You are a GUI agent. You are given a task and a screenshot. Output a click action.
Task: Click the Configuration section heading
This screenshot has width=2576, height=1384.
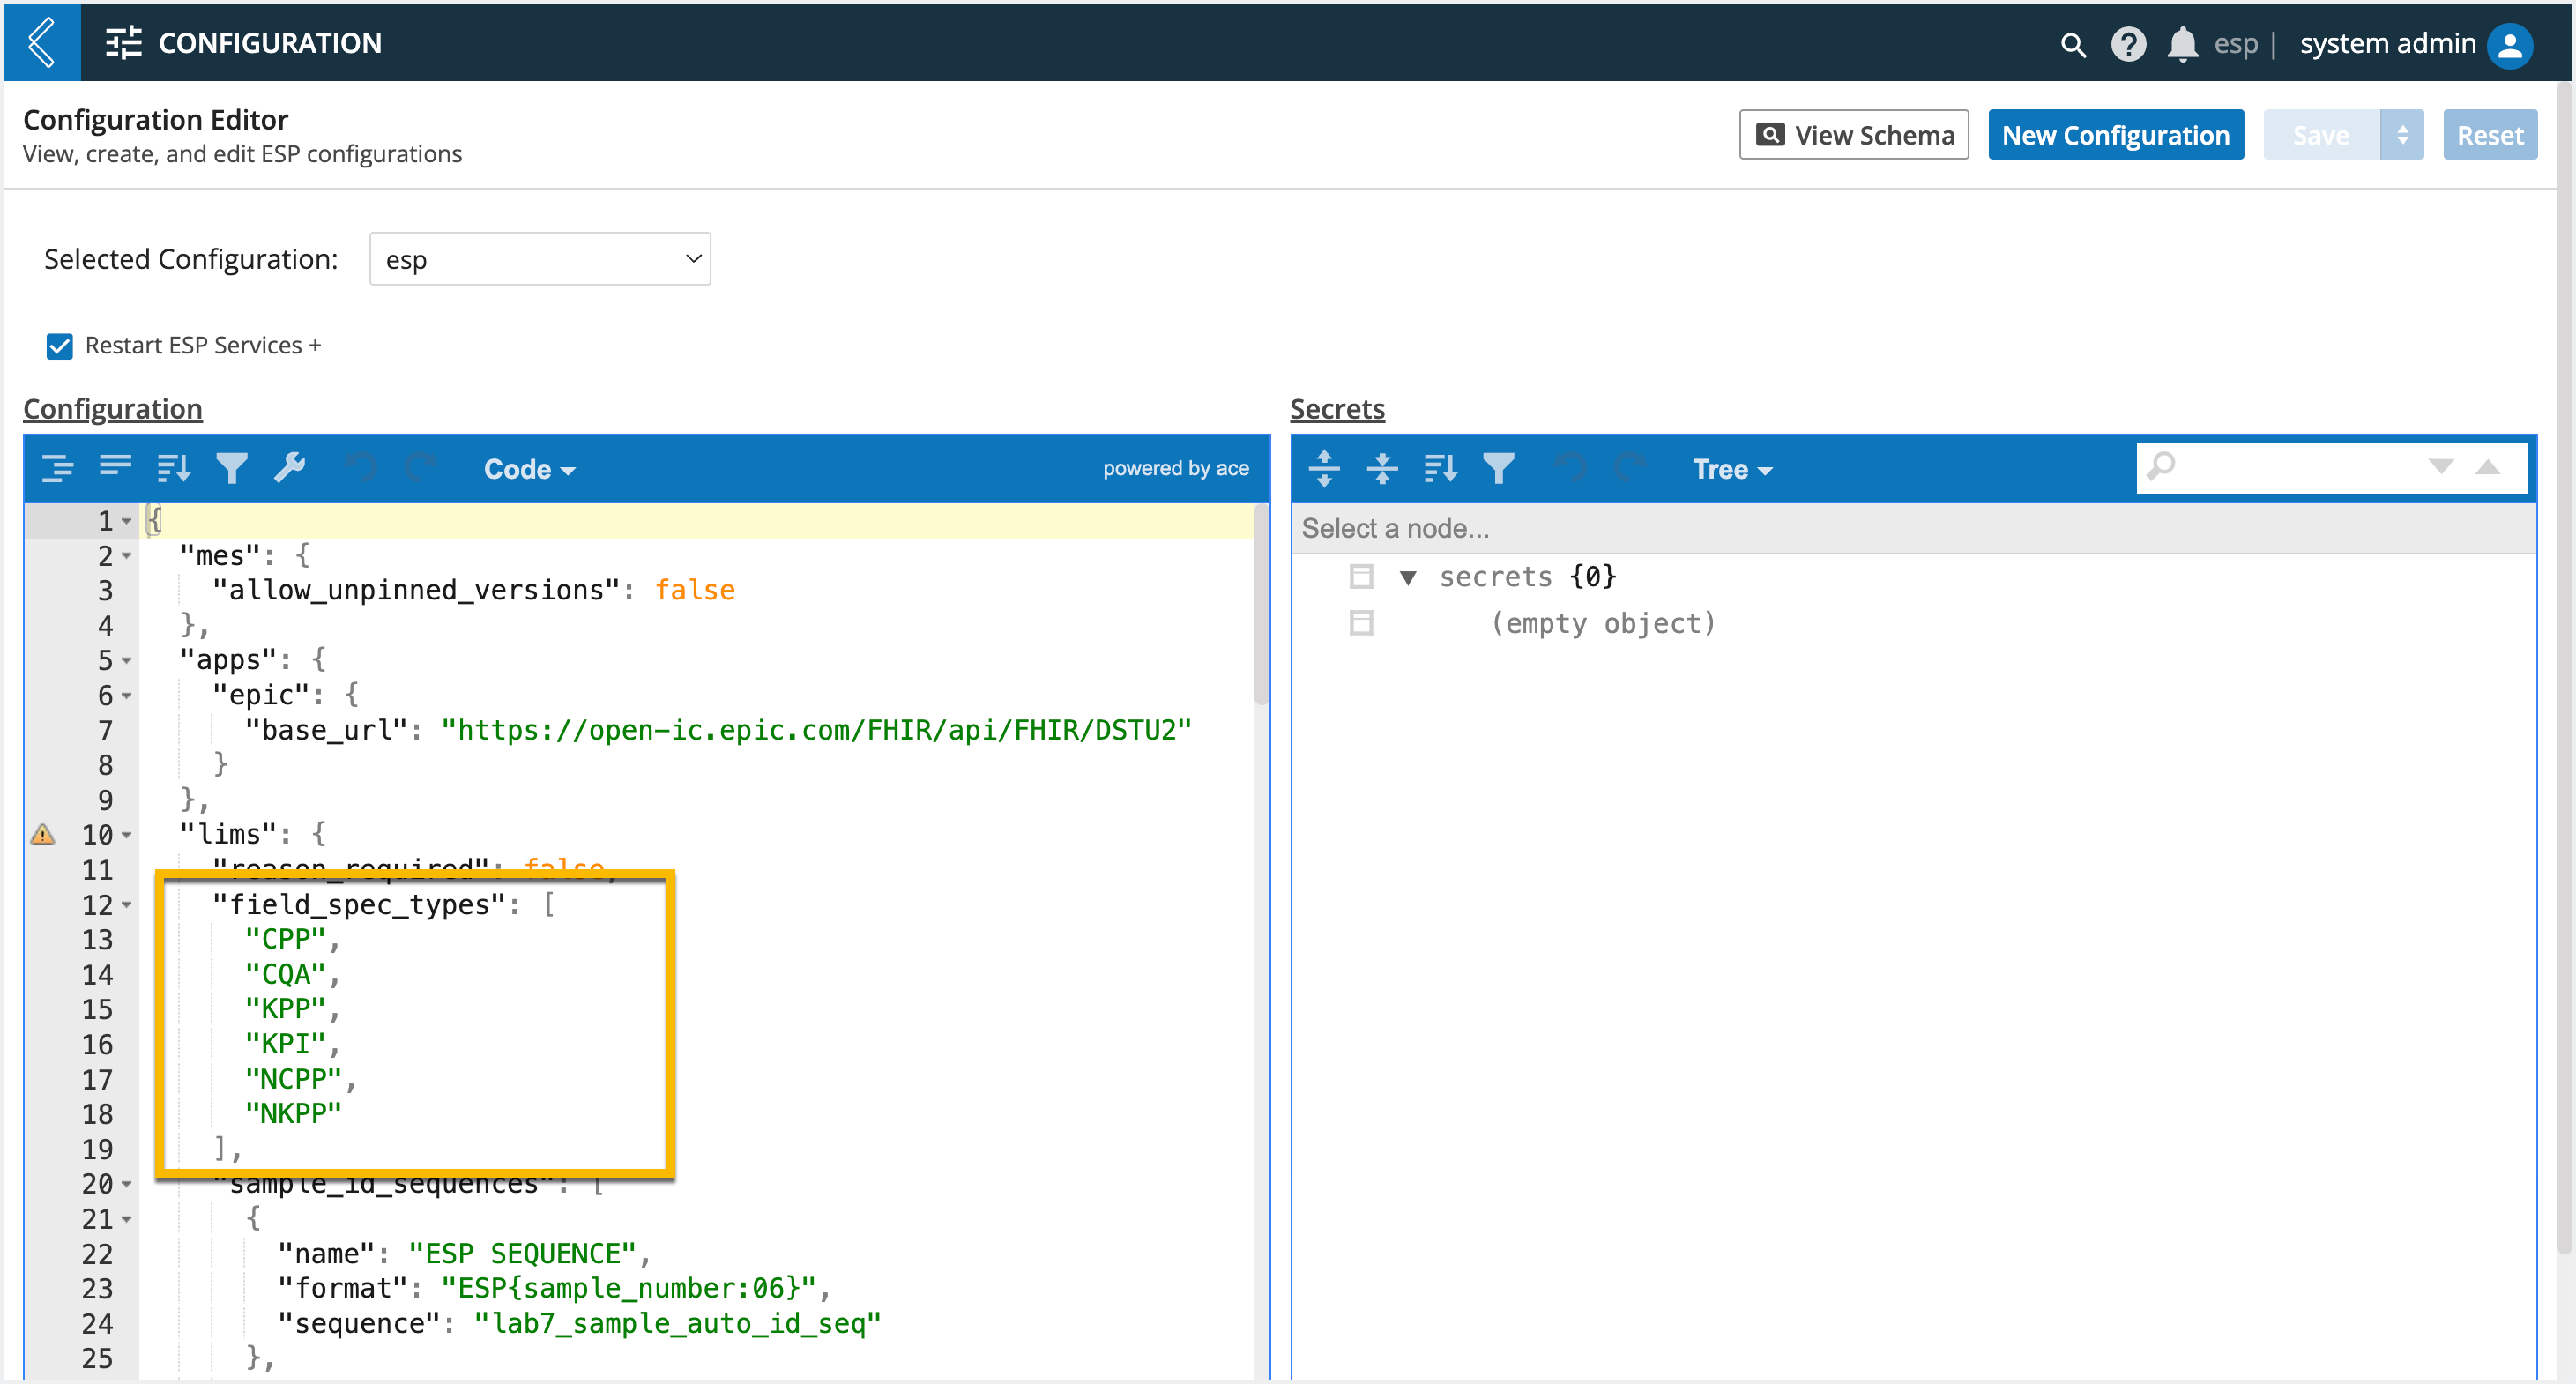pyautogui.click(x=113, y=409)
